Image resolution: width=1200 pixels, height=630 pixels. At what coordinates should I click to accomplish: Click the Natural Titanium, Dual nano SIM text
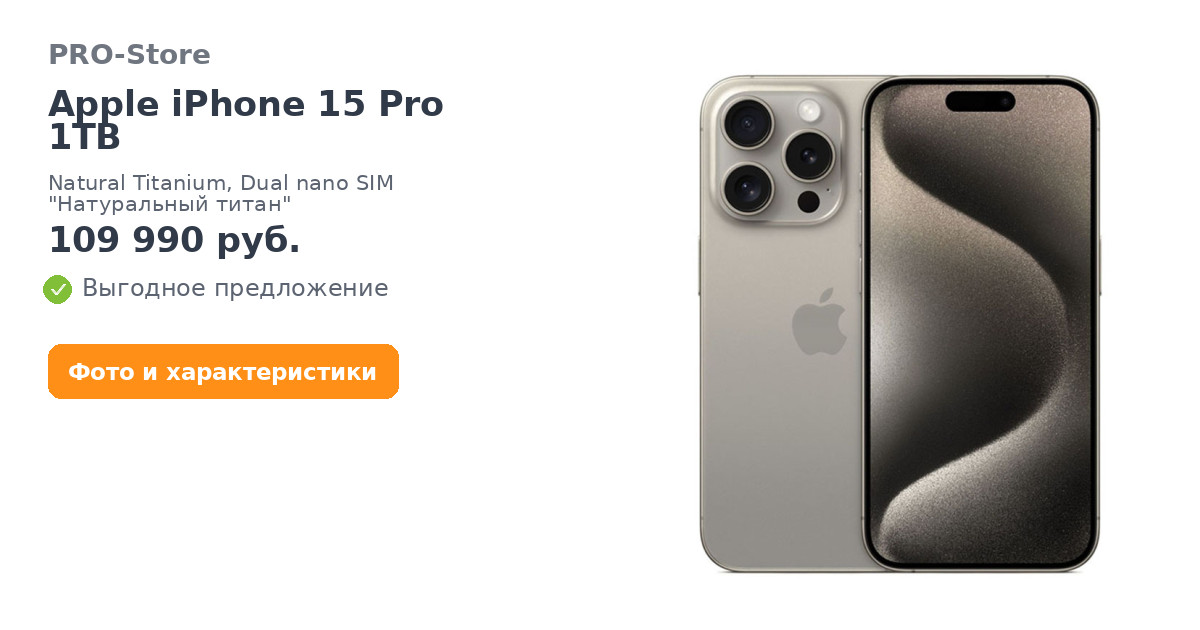point(221,184)
